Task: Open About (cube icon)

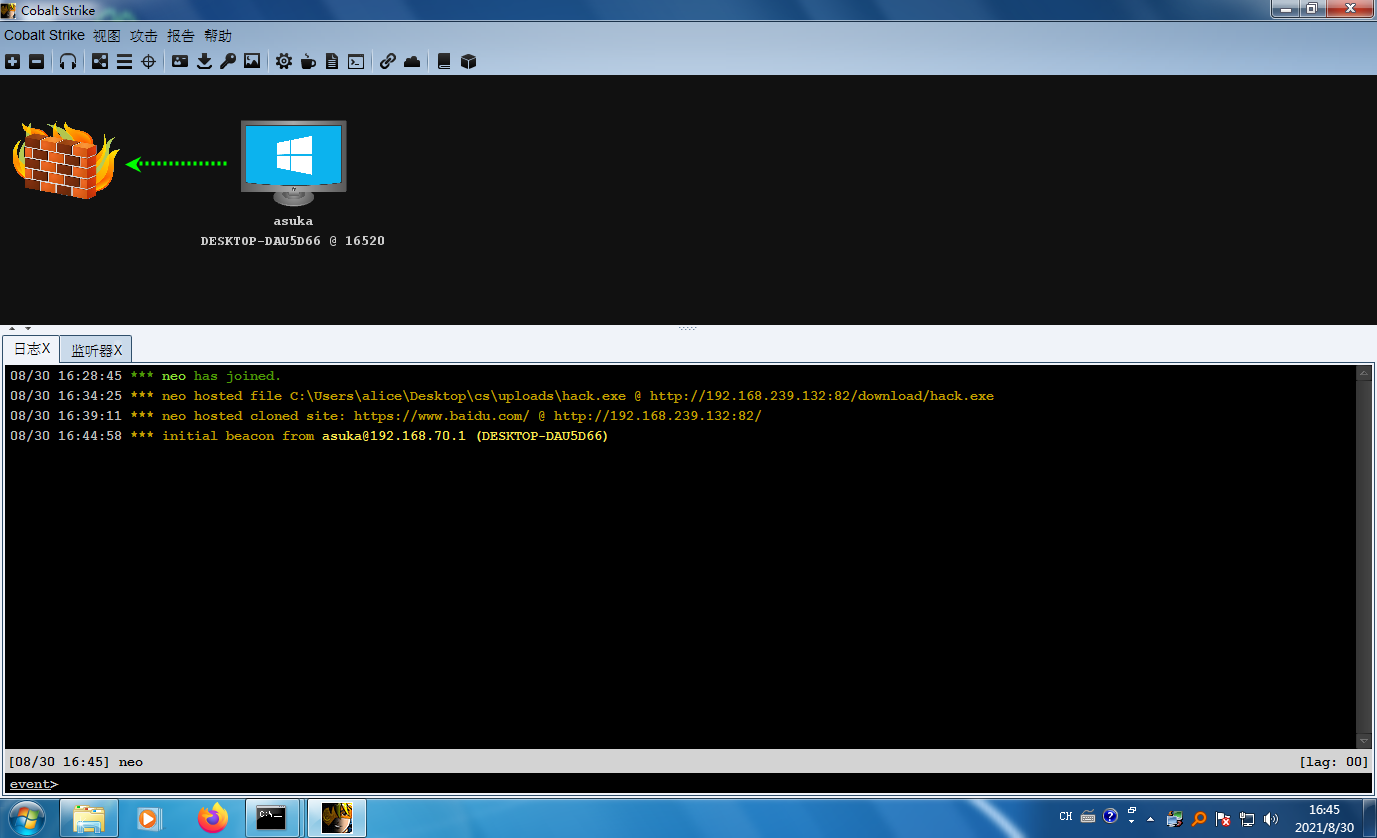Action: 468,61
